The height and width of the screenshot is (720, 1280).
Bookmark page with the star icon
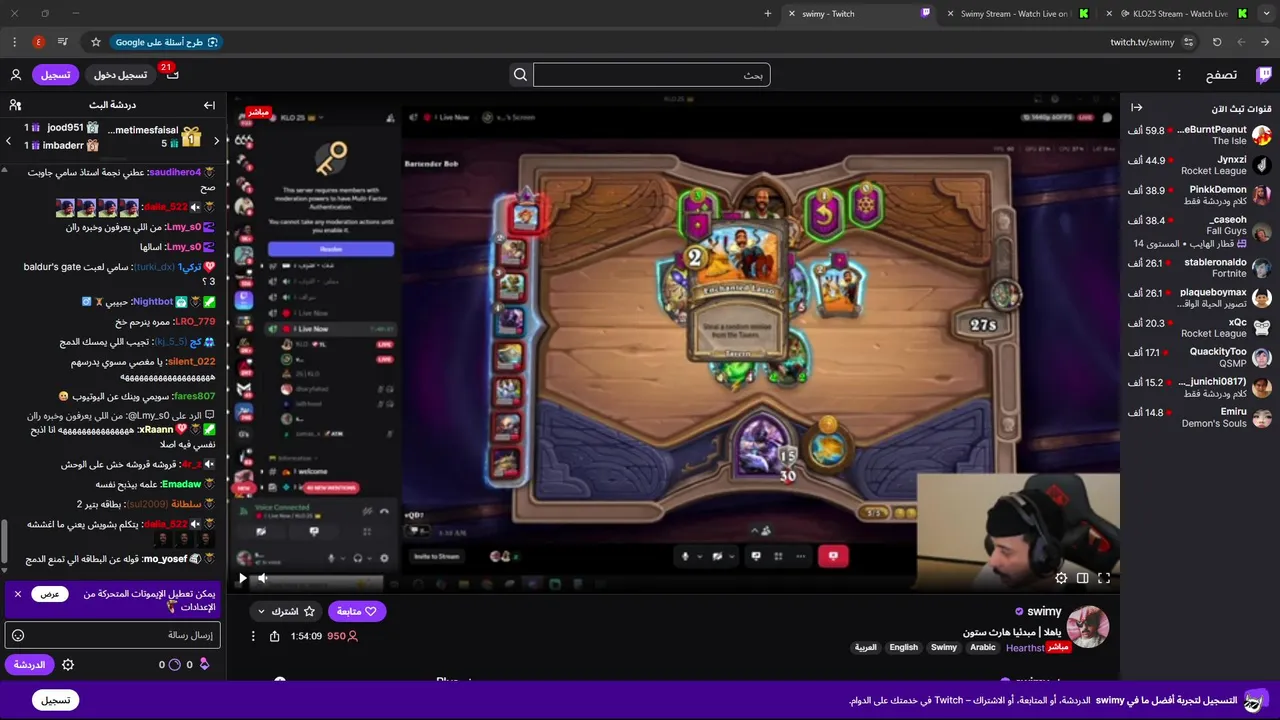click(96, 42)
